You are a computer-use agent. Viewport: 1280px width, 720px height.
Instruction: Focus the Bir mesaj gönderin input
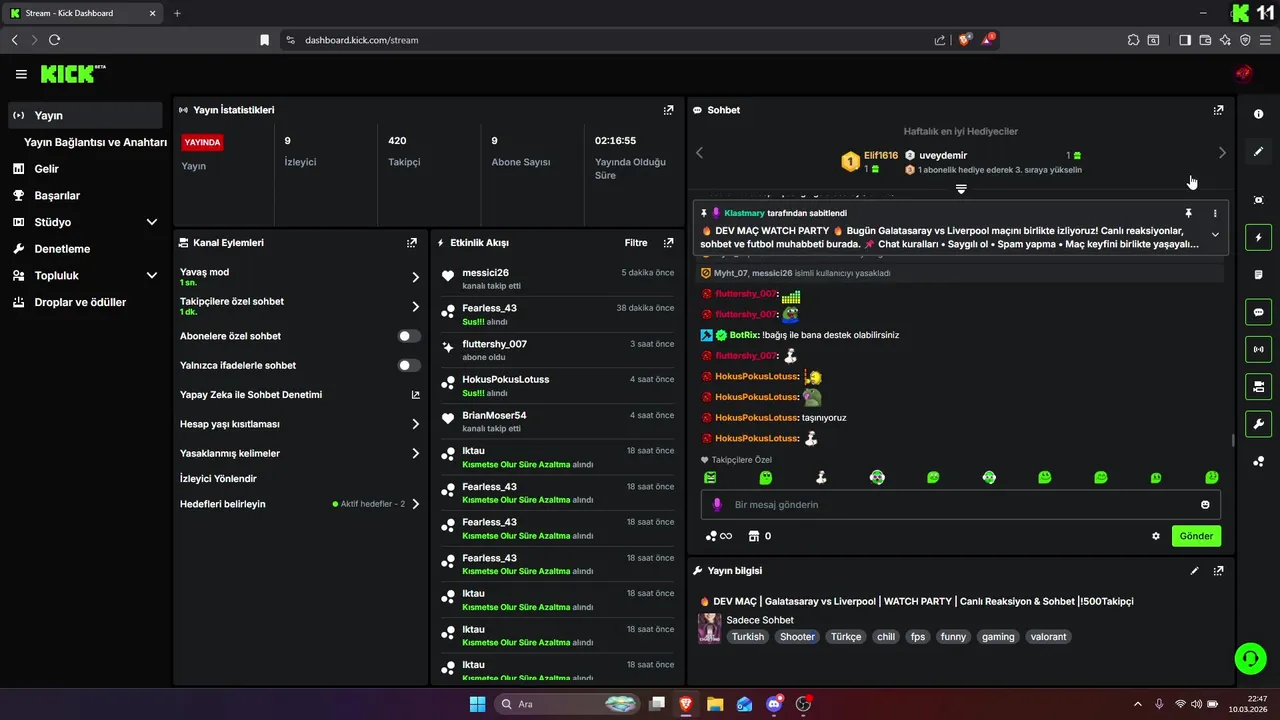point(960,505)
